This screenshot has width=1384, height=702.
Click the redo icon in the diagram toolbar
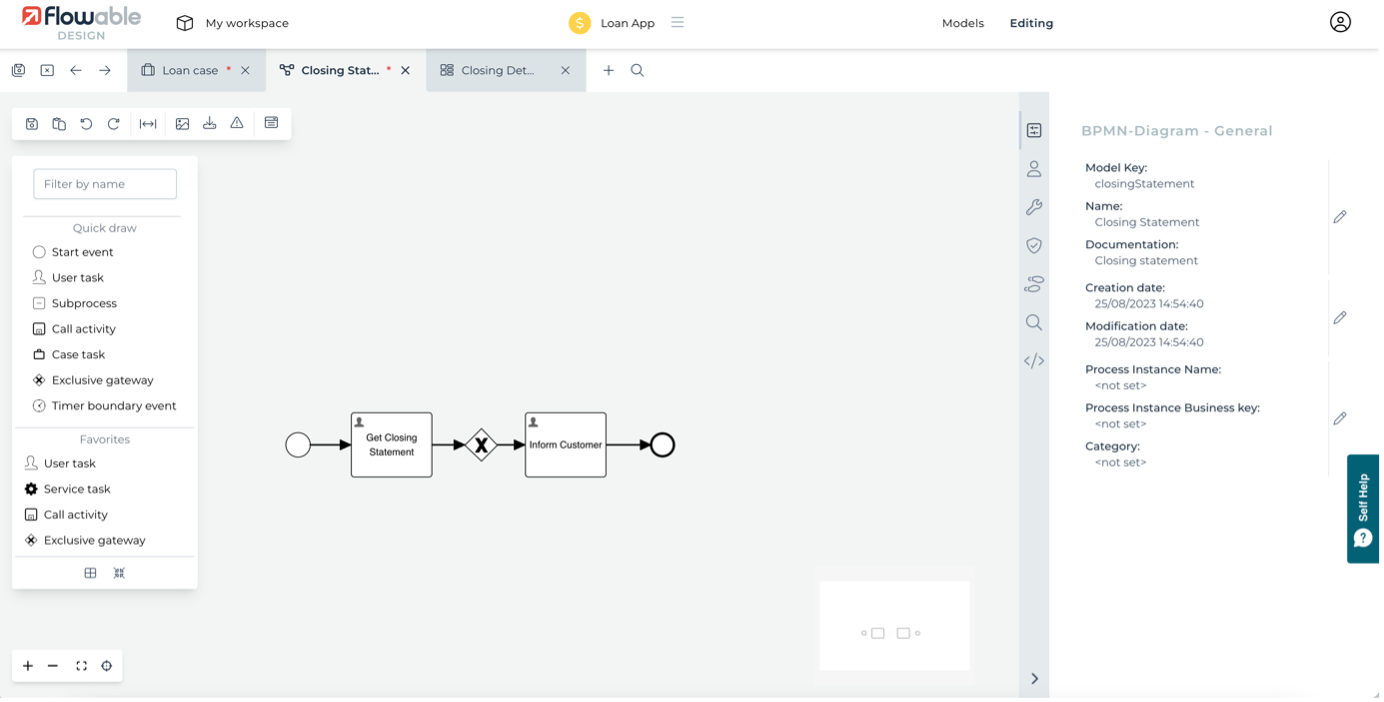point(113,124)
